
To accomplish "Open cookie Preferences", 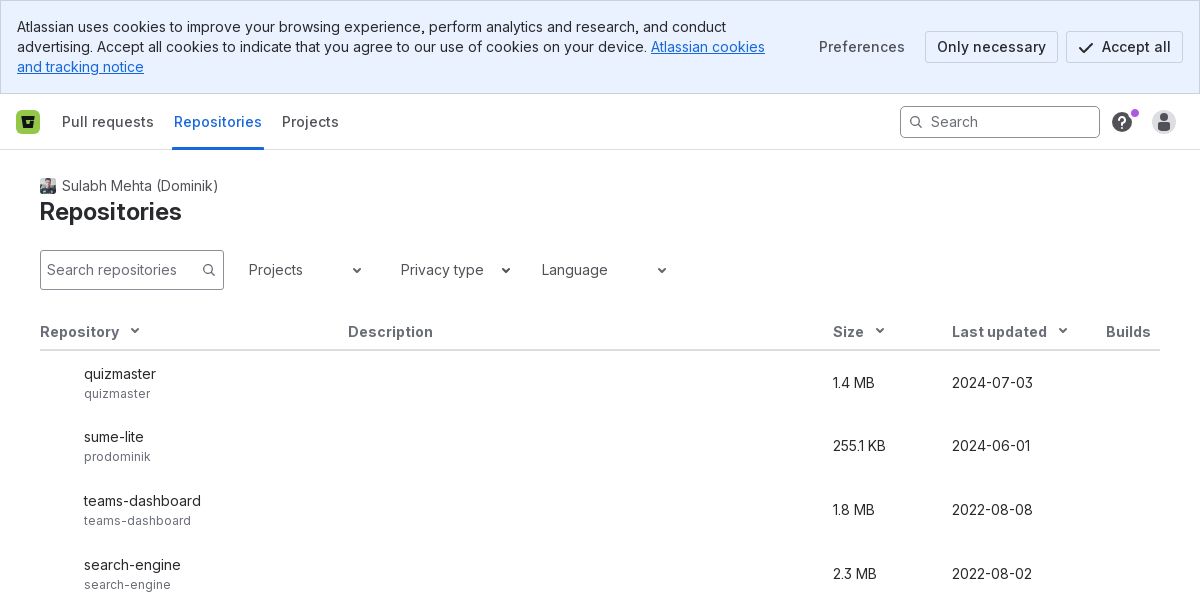I will [862, 47].
